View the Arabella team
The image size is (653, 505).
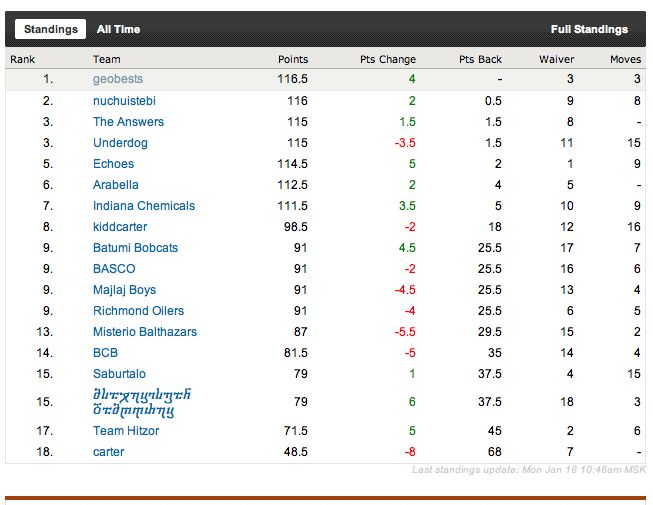coord(116,185)
